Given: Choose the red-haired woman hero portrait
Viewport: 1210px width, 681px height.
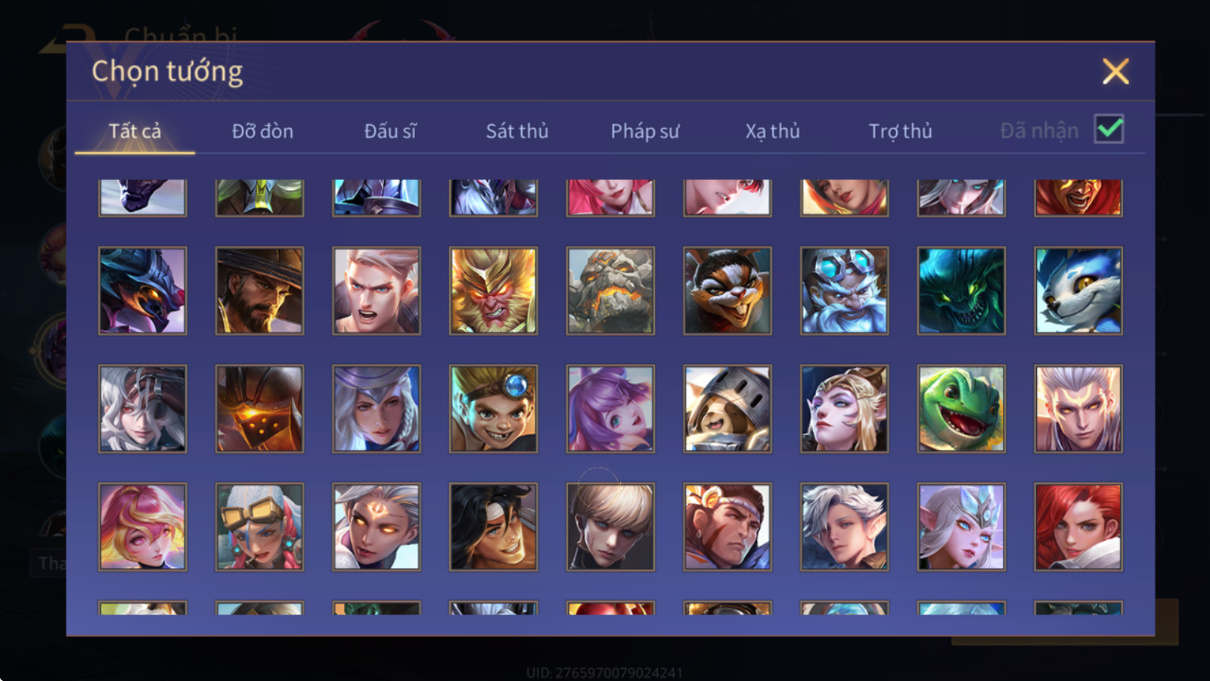Looking at the screenshot, I should [x=1078, y=527].
